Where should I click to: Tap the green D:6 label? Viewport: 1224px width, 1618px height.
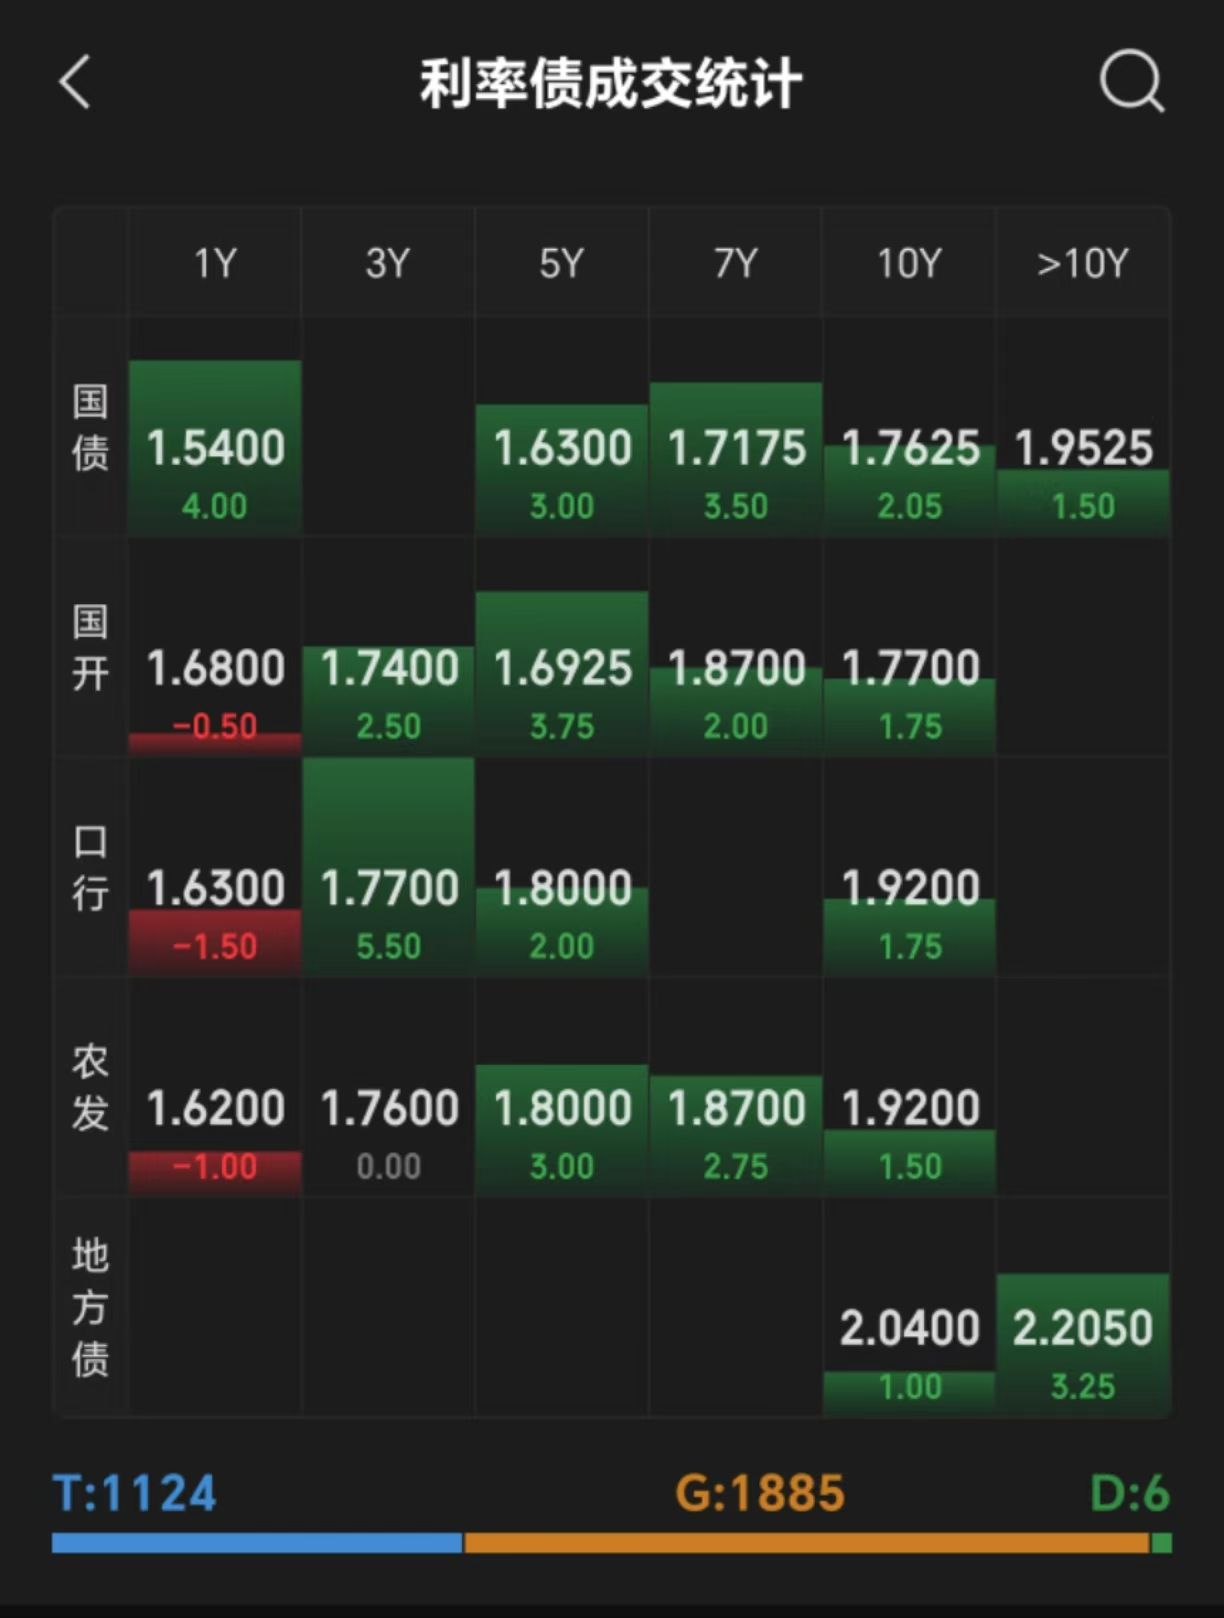pyautogui.click(x=1130, y=1494)
